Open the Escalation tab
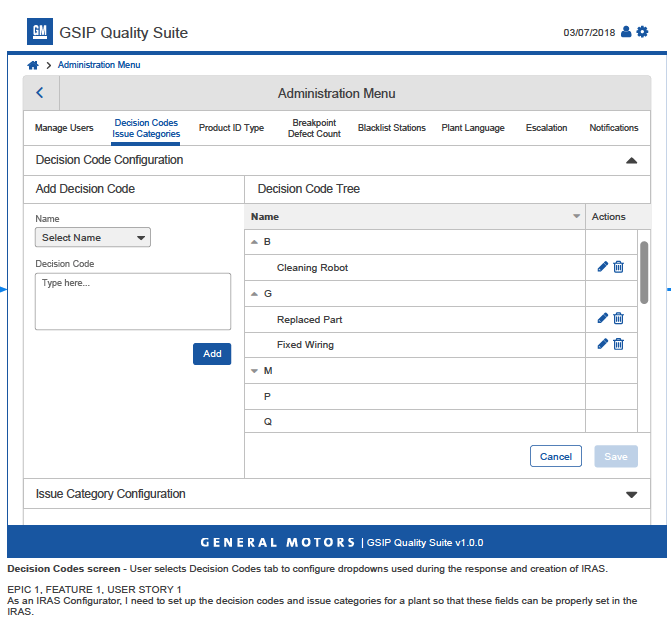Image resolution: width=671 pixels, height=621 pixels. coord(546,128)
